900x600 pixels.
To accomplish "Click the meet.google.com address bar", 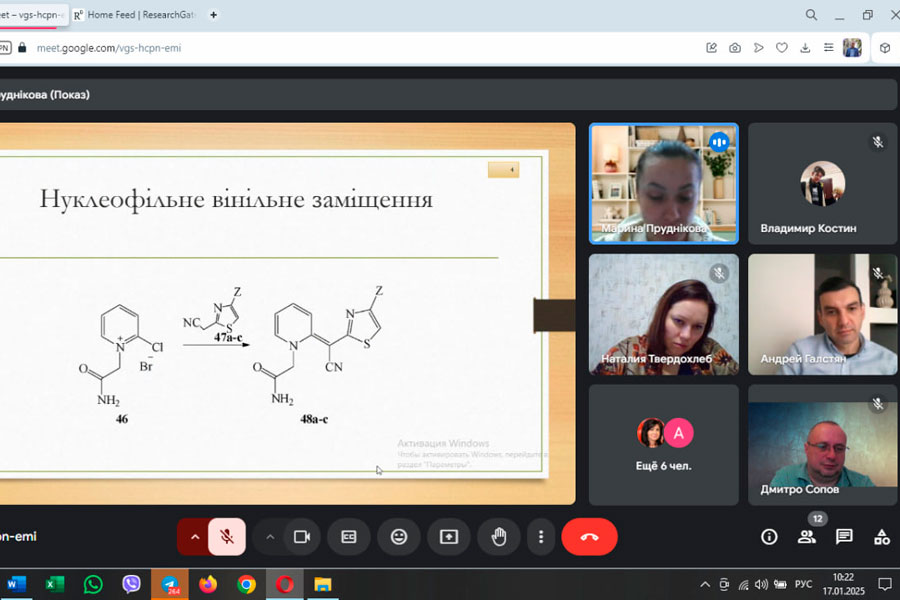I will coord(300,47).
